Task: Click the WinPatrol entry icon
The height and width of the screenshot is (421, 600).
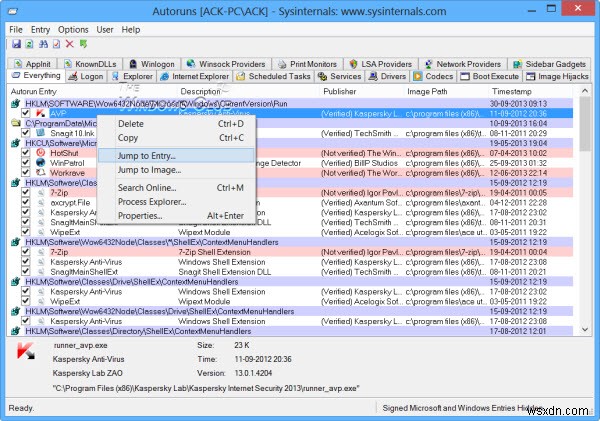Action: (x=40, y=161)
